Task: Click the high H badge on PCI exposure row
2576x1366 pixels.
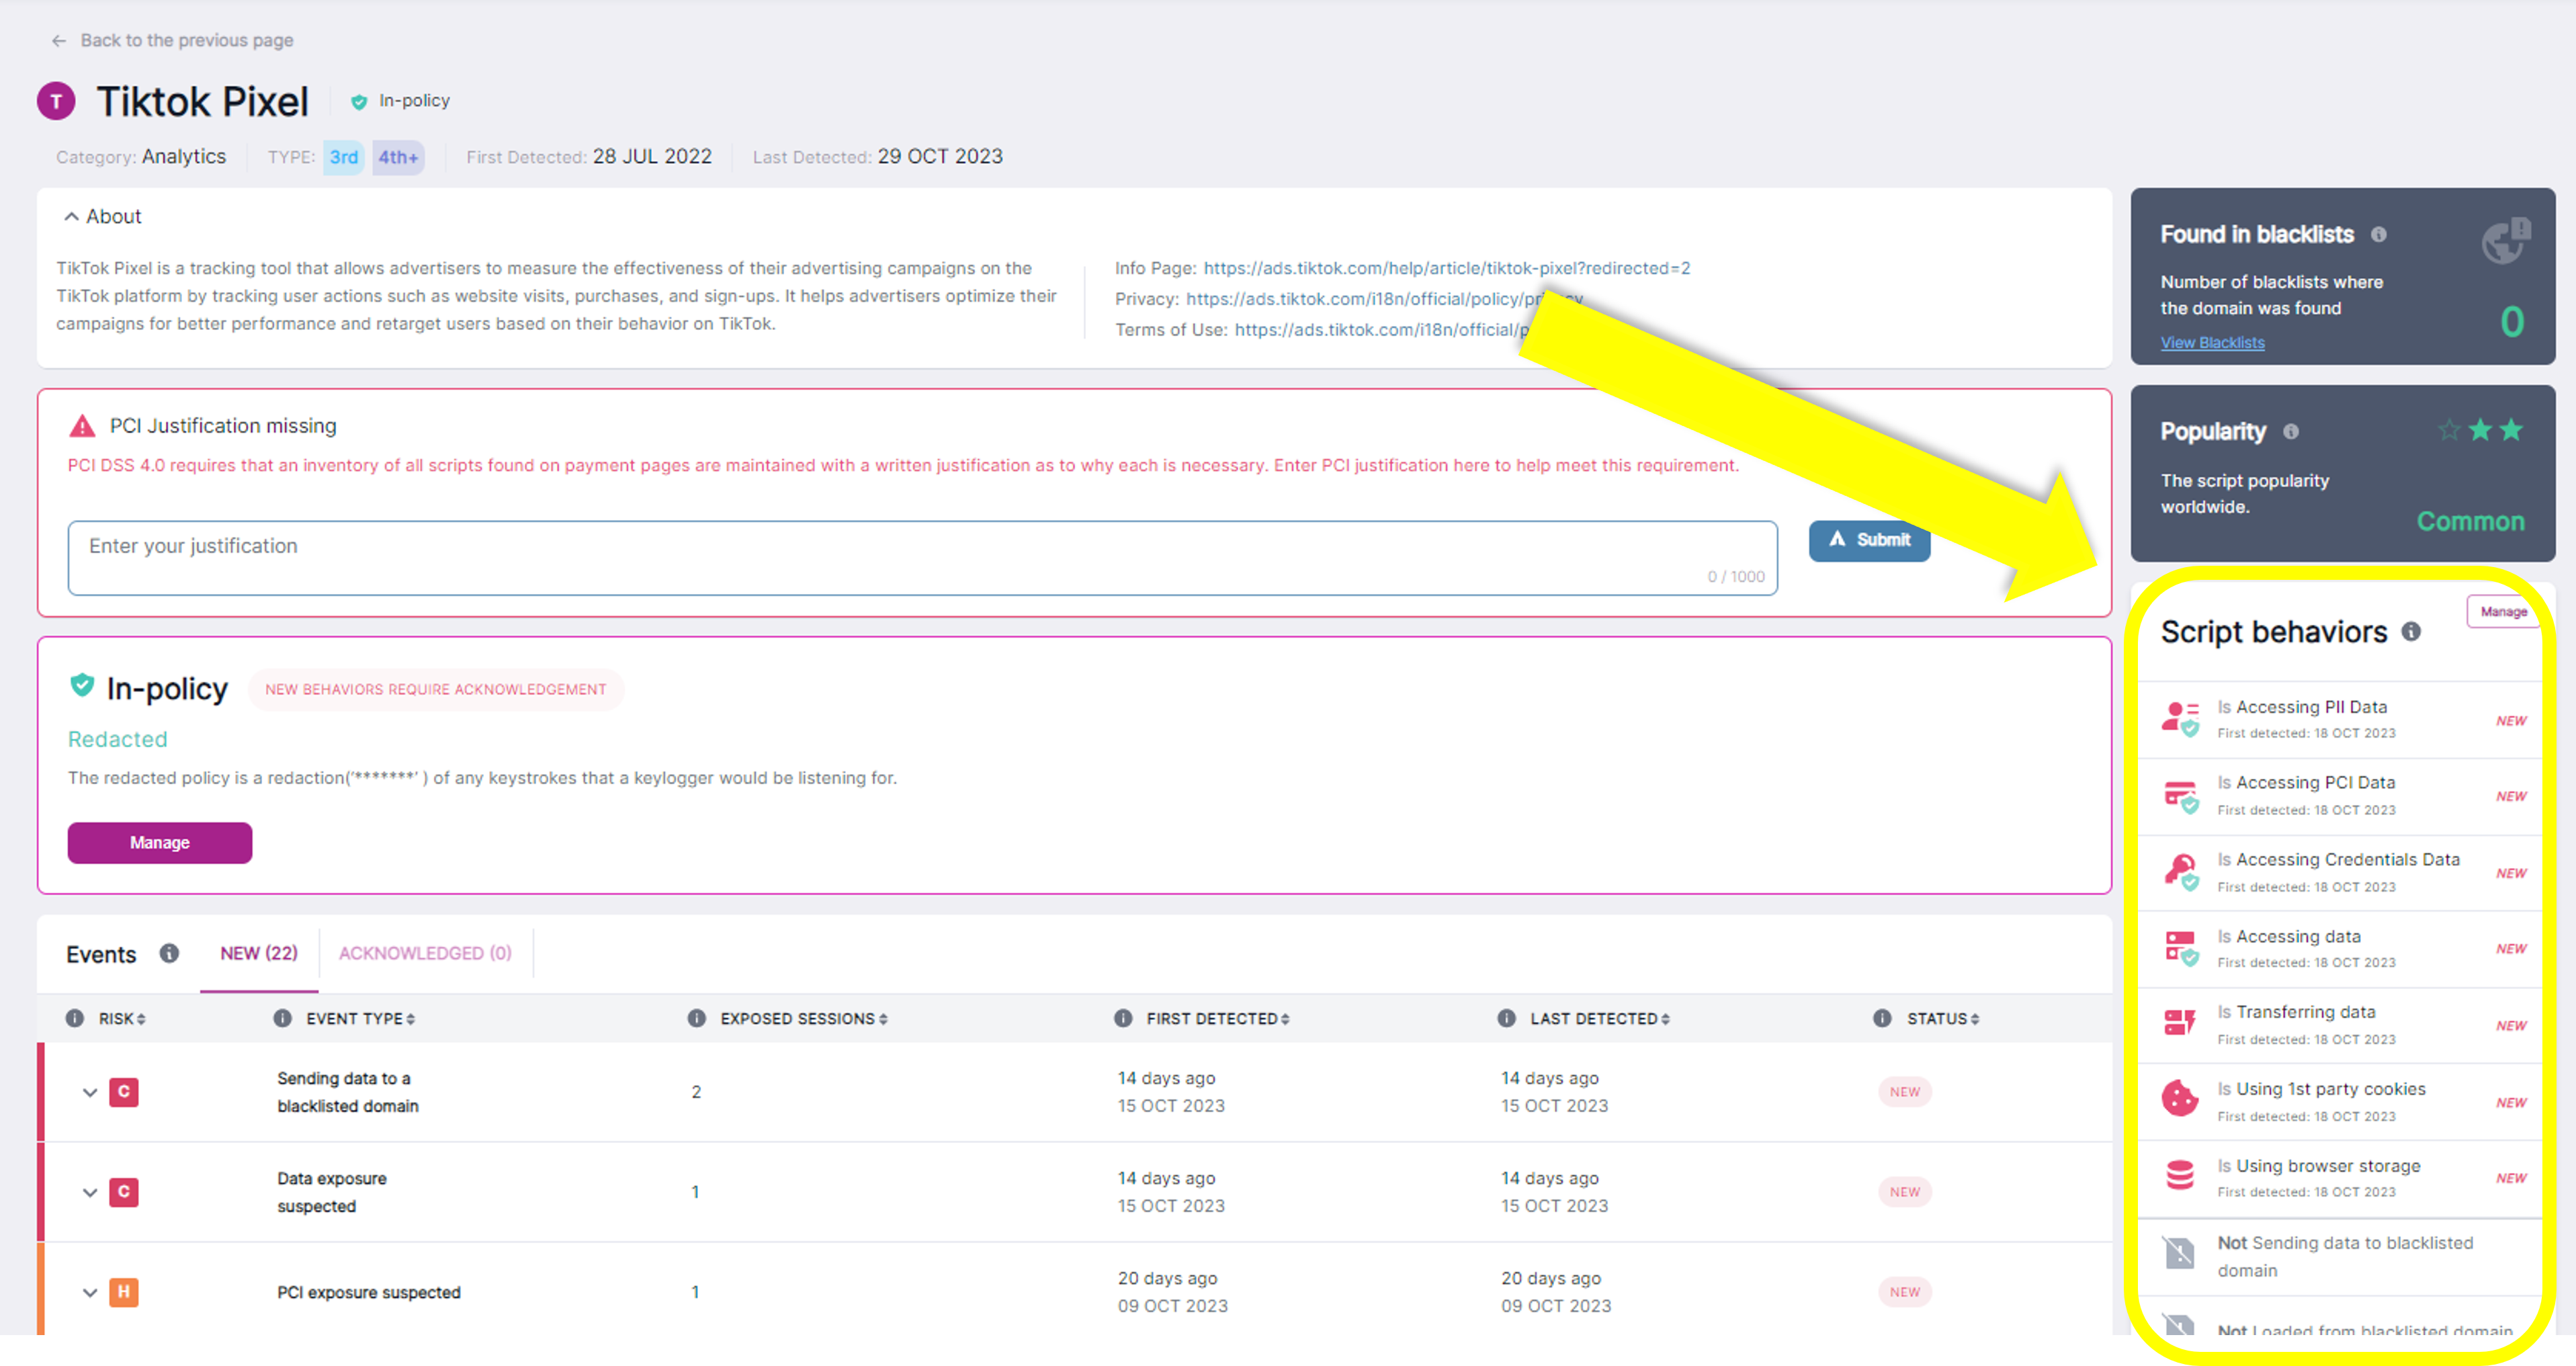Action: [124, 1292]
